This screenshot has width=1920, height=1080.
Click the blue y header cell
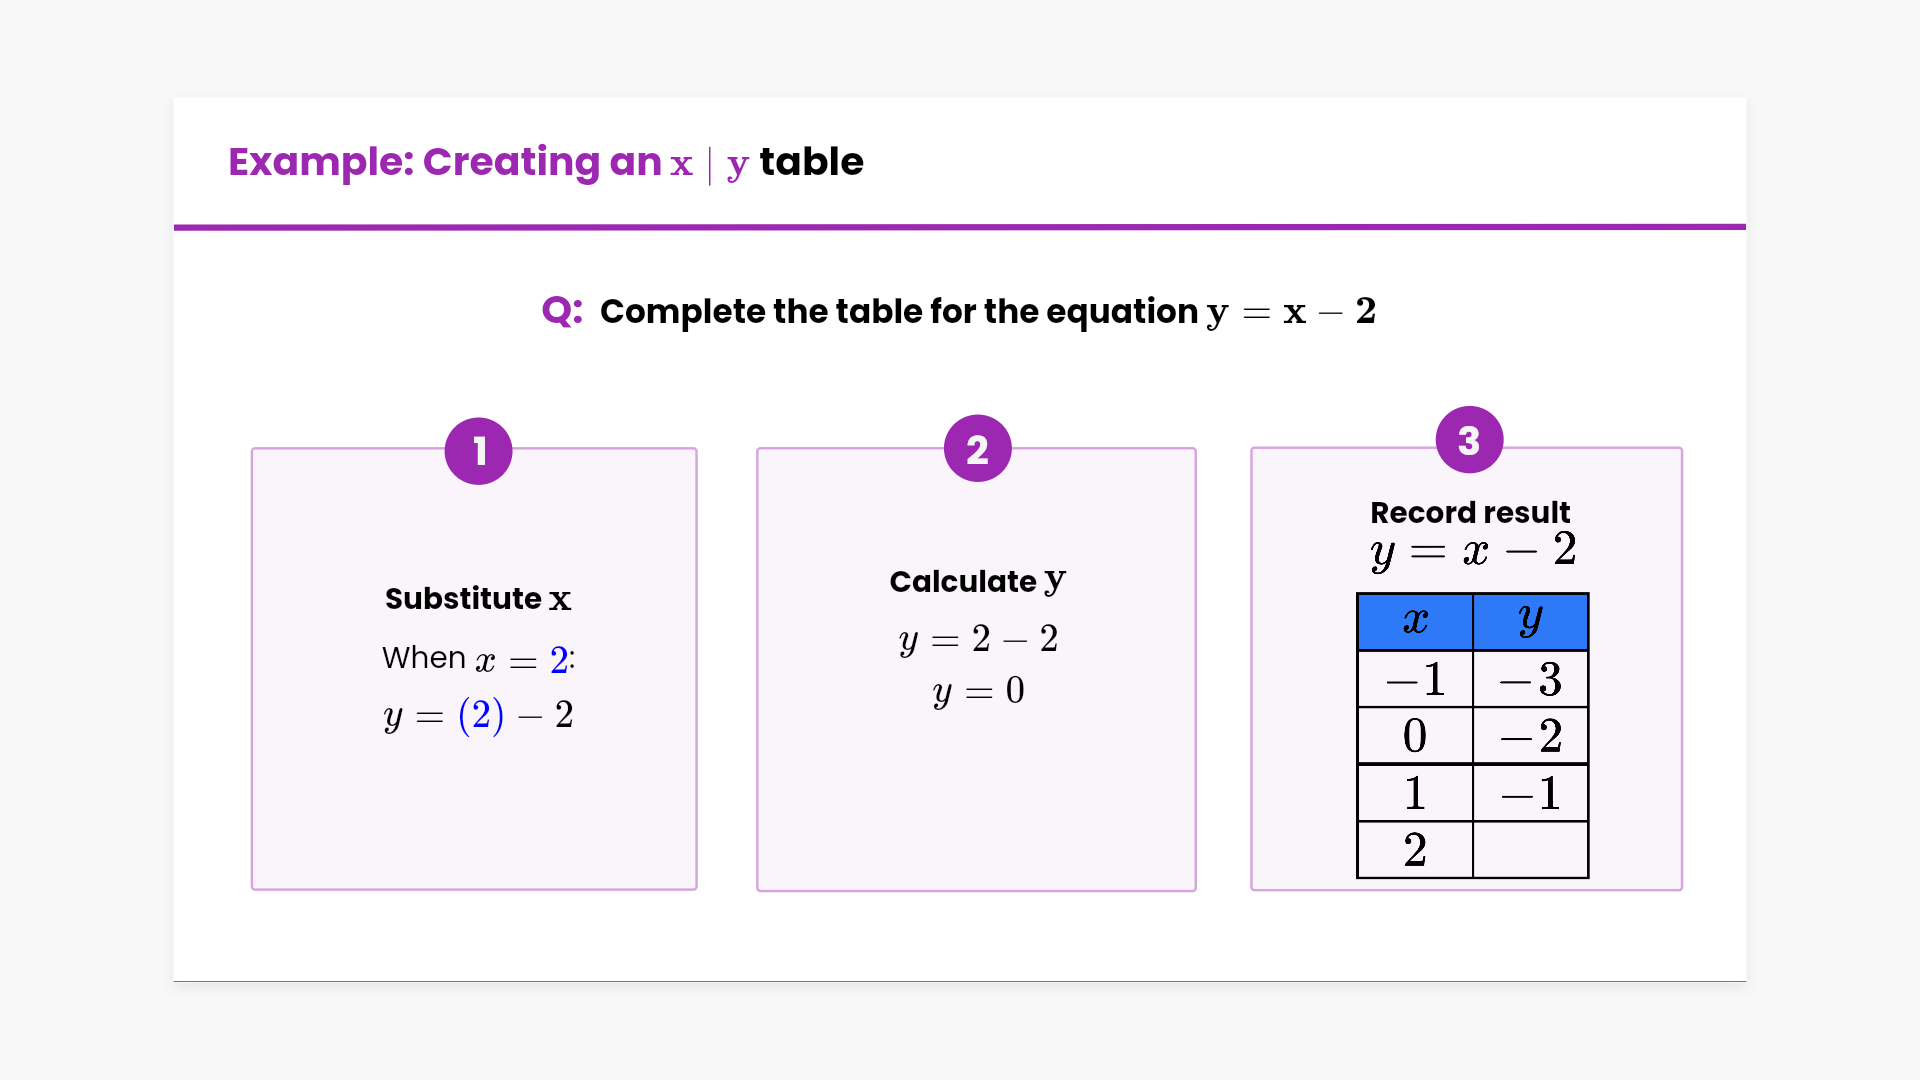[1530, 622]
